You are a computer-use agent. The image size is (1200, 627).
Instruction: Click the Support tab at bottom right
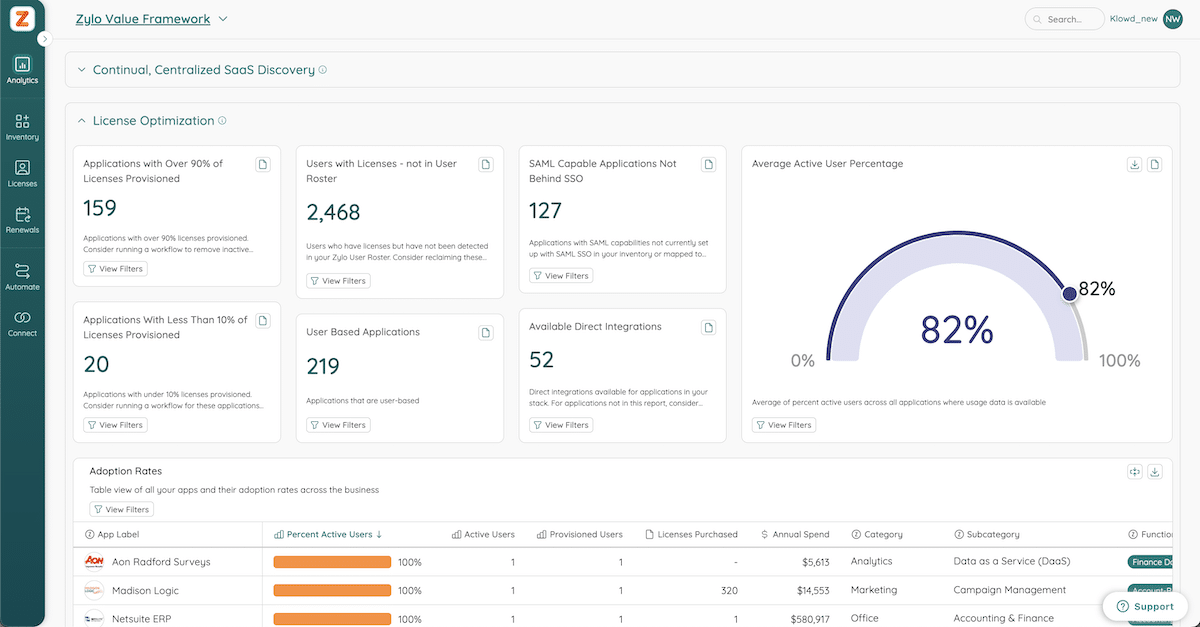(1146, 606)
